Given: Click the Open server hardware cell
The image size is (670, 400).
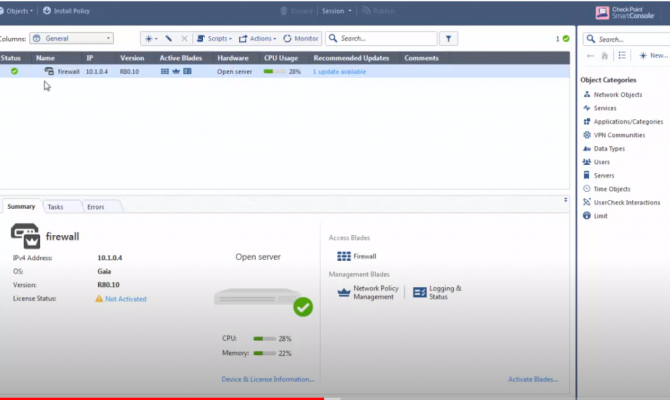Looking at the screenshot, I should [x=235, y=72].
